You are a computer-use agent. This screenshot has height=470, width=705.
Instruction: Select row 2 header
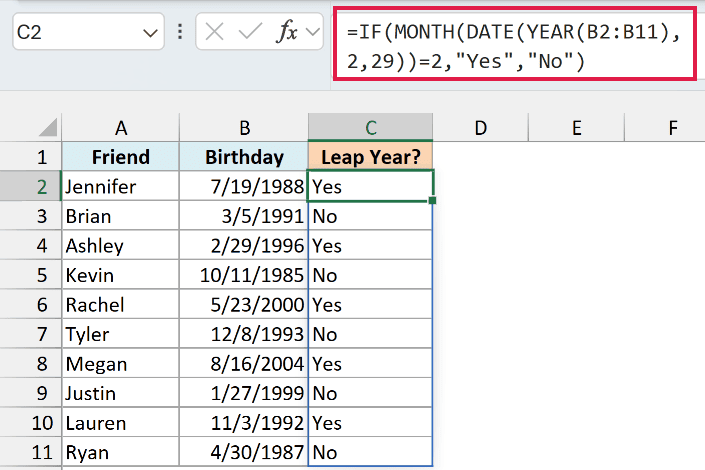click(31, 186)
